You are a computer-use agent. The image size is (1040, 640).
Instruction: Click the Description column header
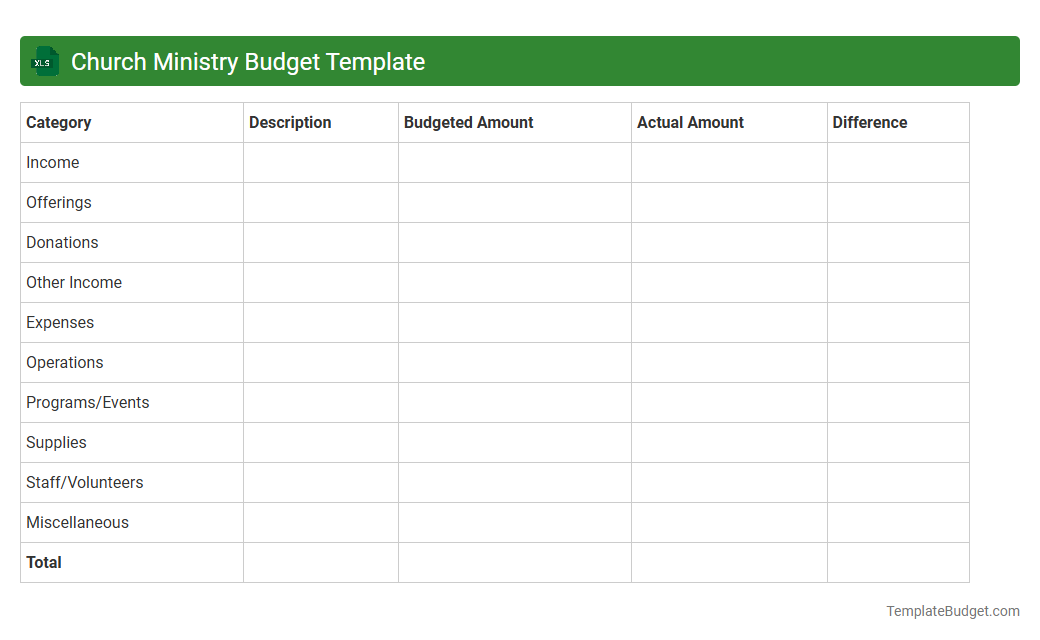pos(289,122)
